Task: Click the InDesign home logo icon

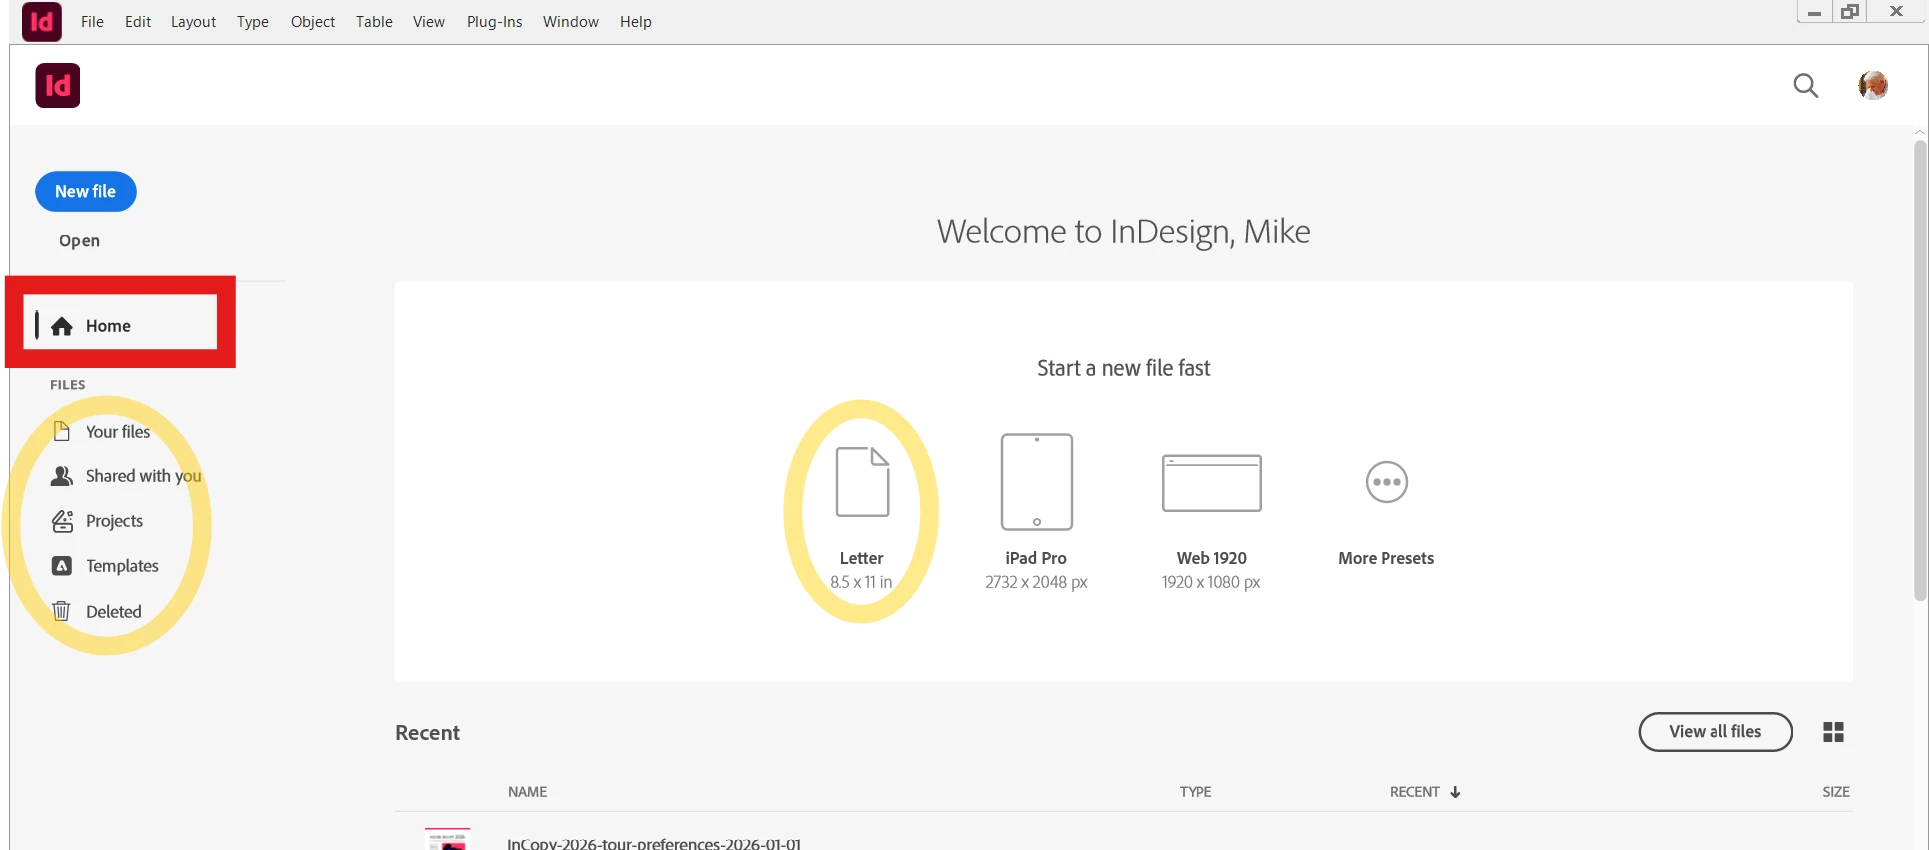Action: pyautogui.click(x=58, y=86)
